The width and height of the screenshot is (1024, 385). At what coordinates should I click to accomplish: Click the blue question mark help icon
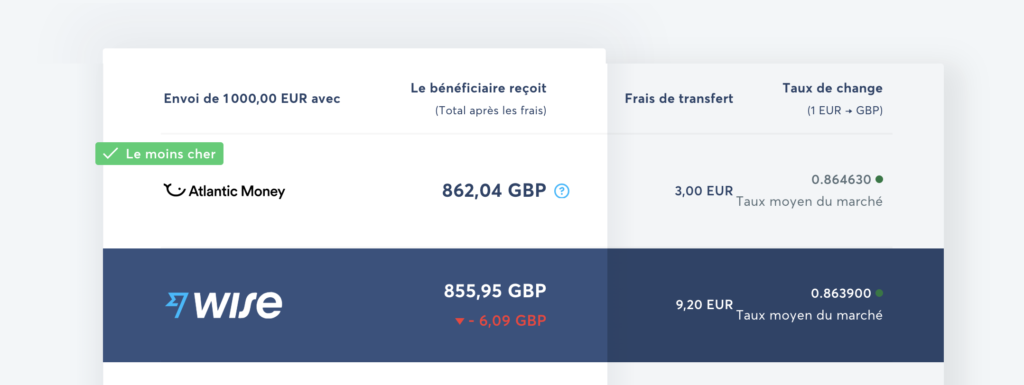point(562,191)
